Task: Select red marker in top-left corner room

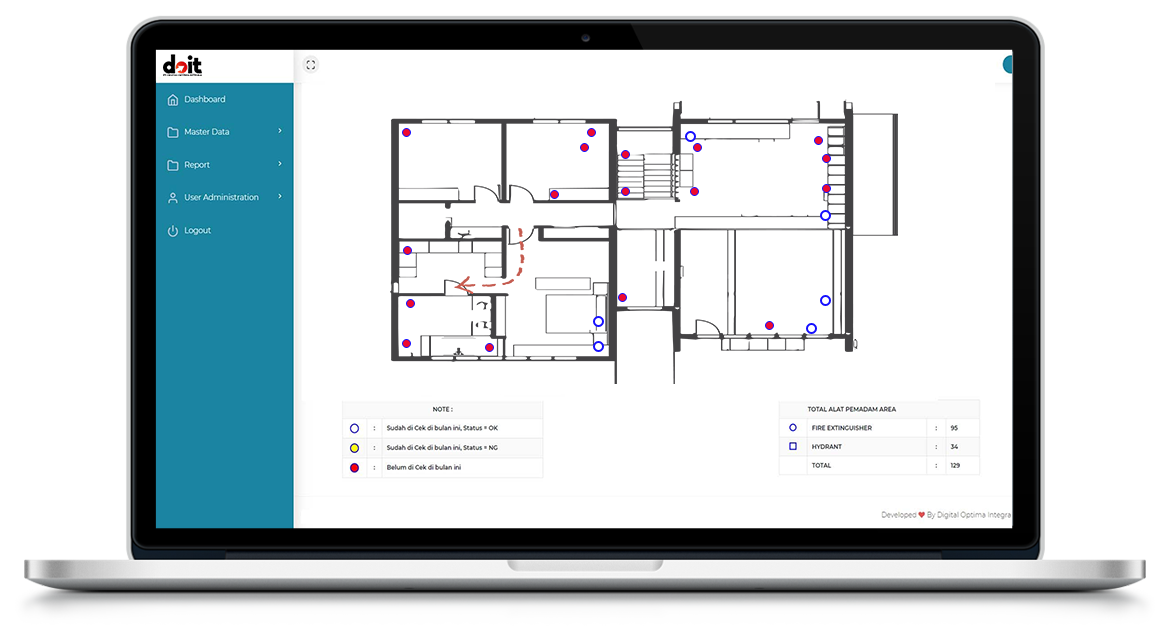Action: coord(406,132)
